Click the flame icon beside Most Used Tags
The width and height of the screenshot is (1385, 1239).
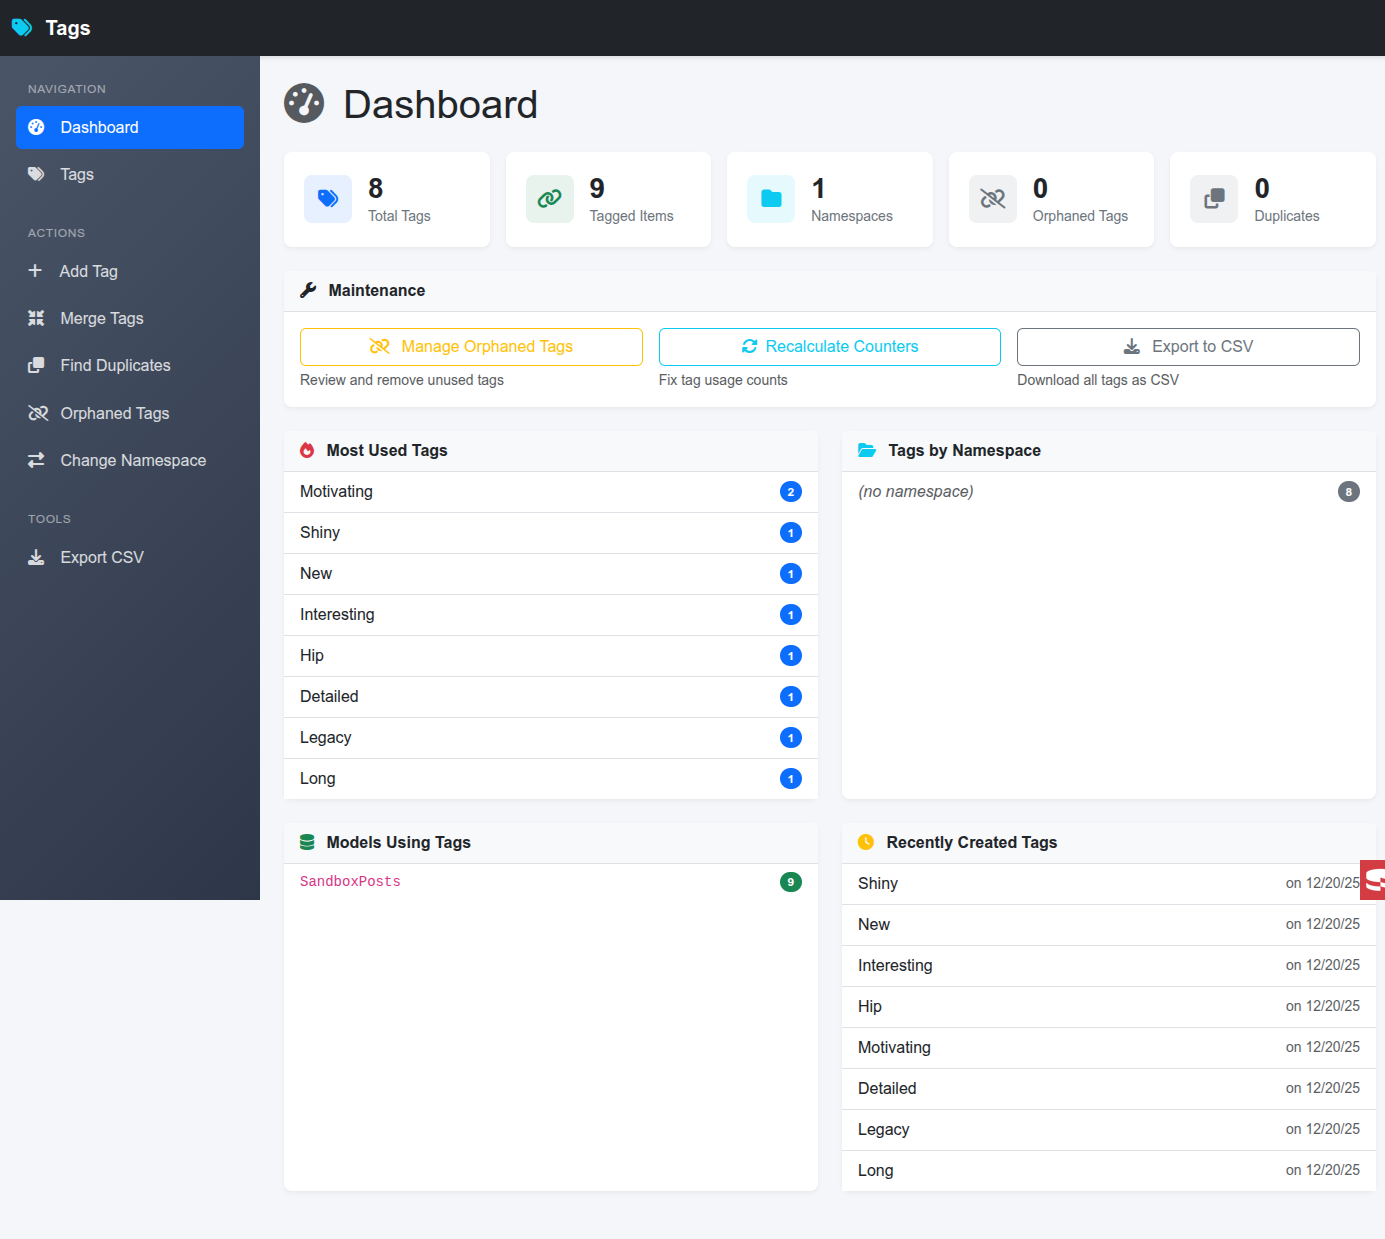pos(307,450)
